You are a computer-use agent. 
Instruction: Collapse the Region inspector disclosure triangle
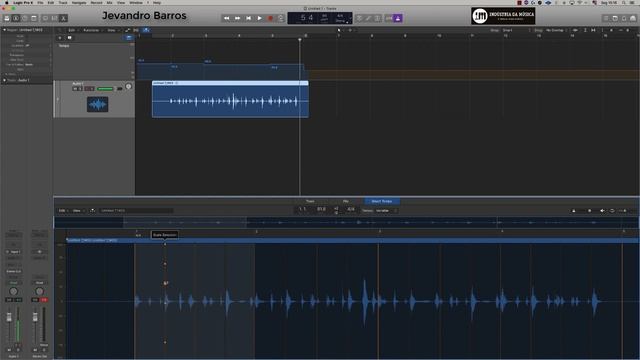click(4, 30)
